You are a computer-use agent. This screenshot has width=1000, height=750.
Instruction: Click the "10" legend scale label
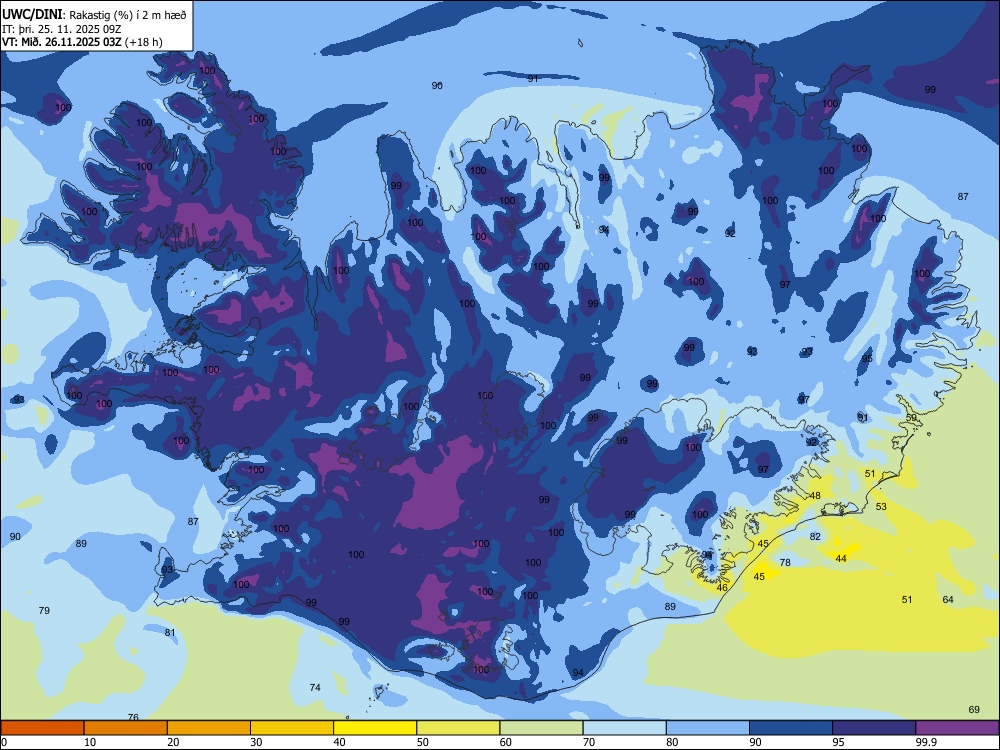[90, 742]
